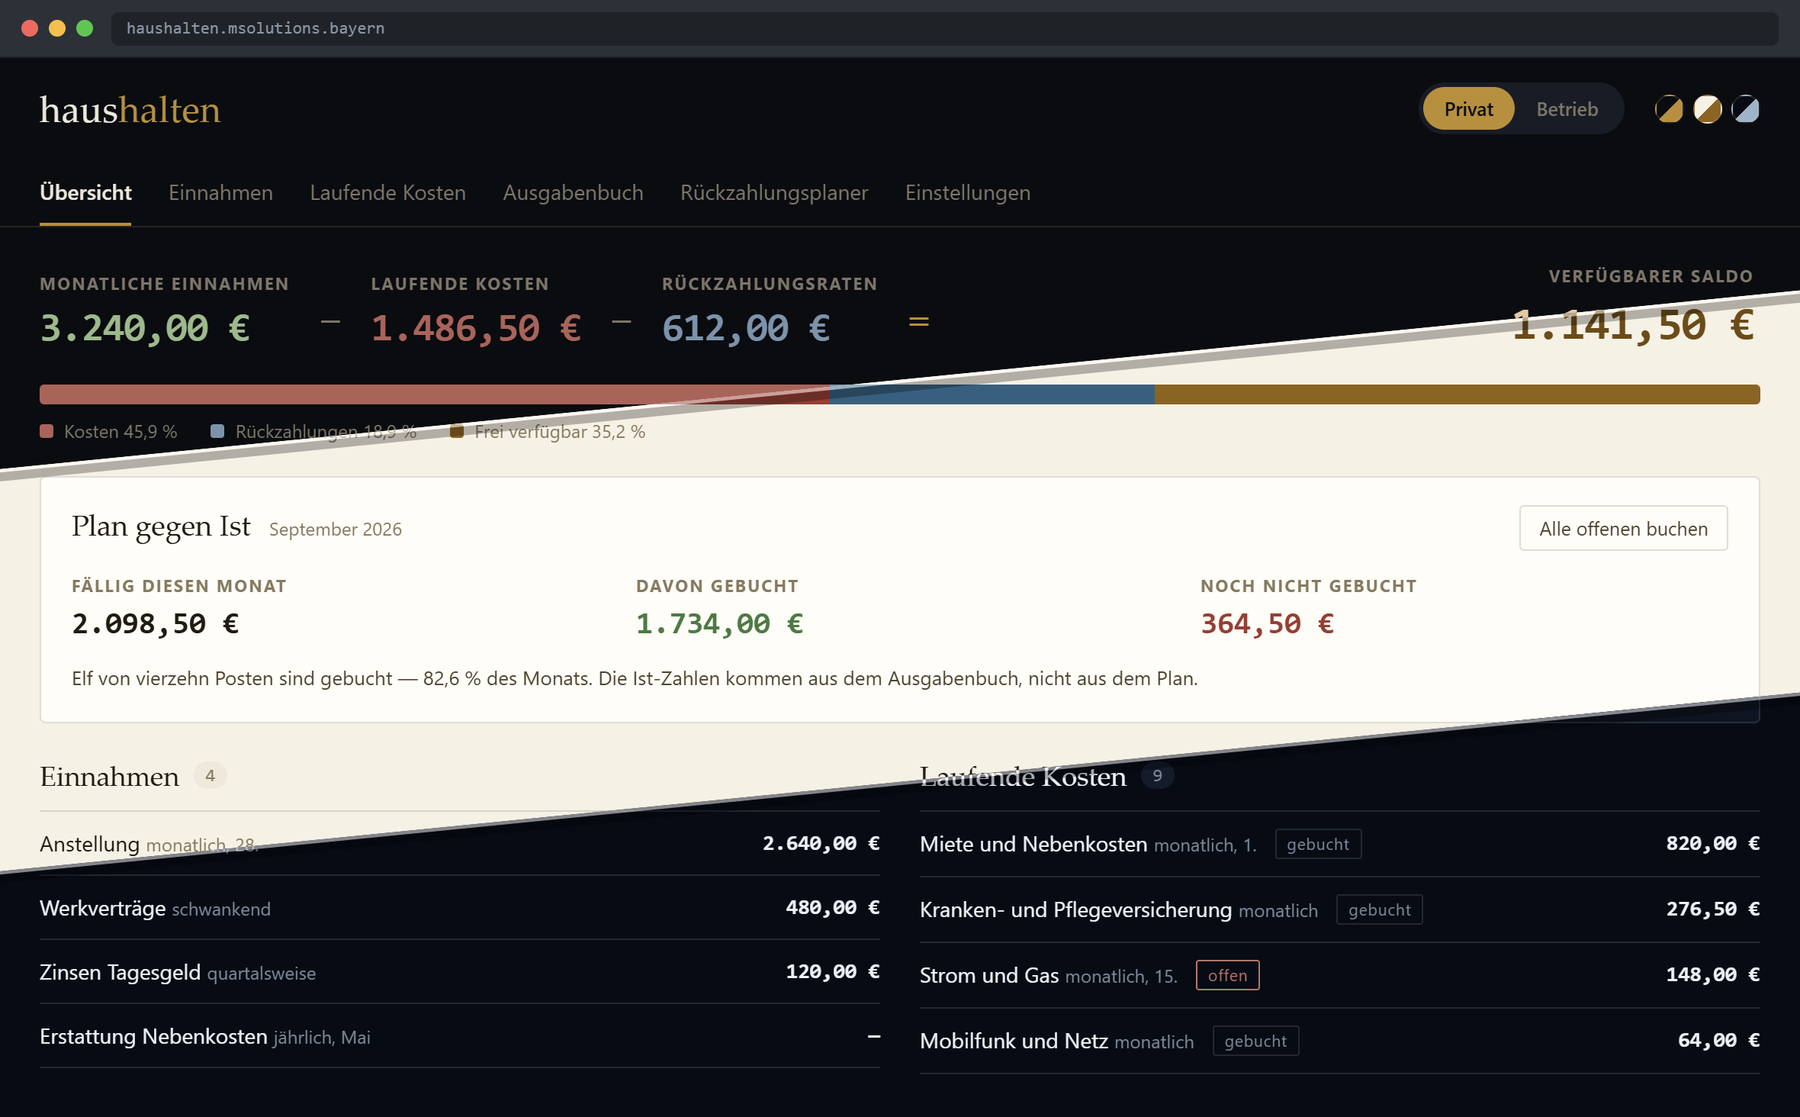Open the Einstellungen tab
Viewport: 1800px width, 1117px height.
pos(967,193)
